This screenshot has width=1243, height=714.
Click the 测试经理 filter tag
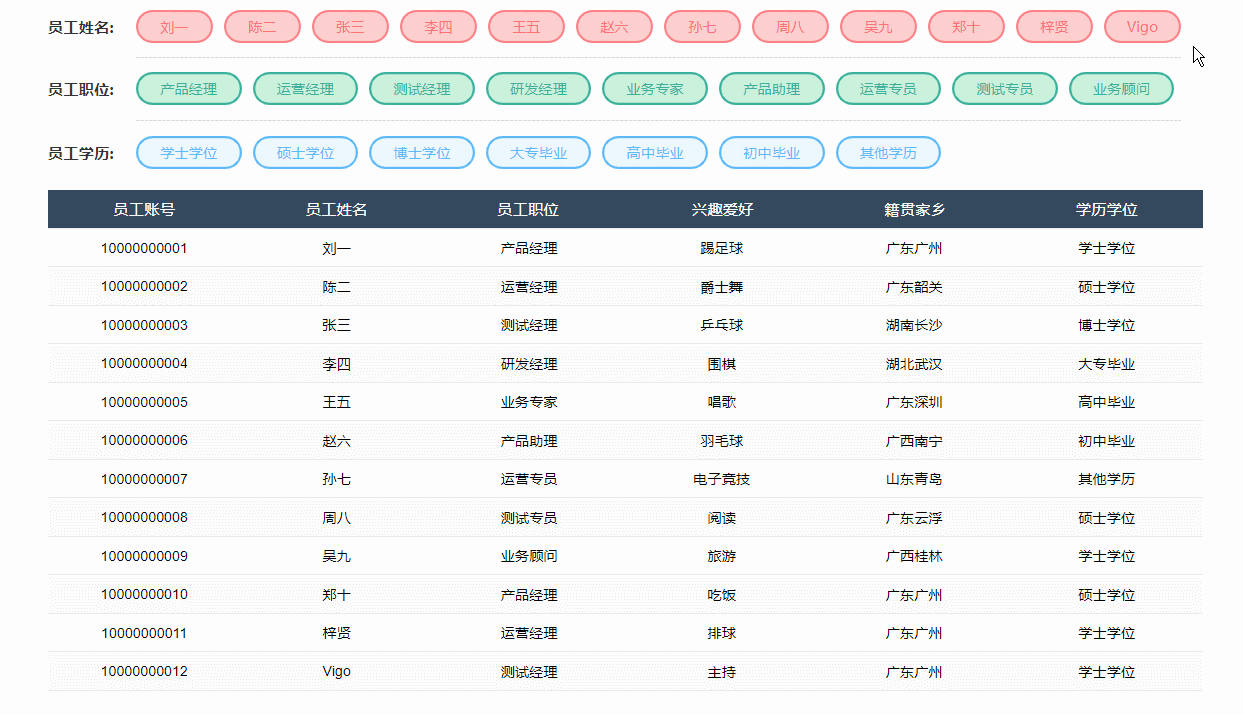[x=422, y=88]
